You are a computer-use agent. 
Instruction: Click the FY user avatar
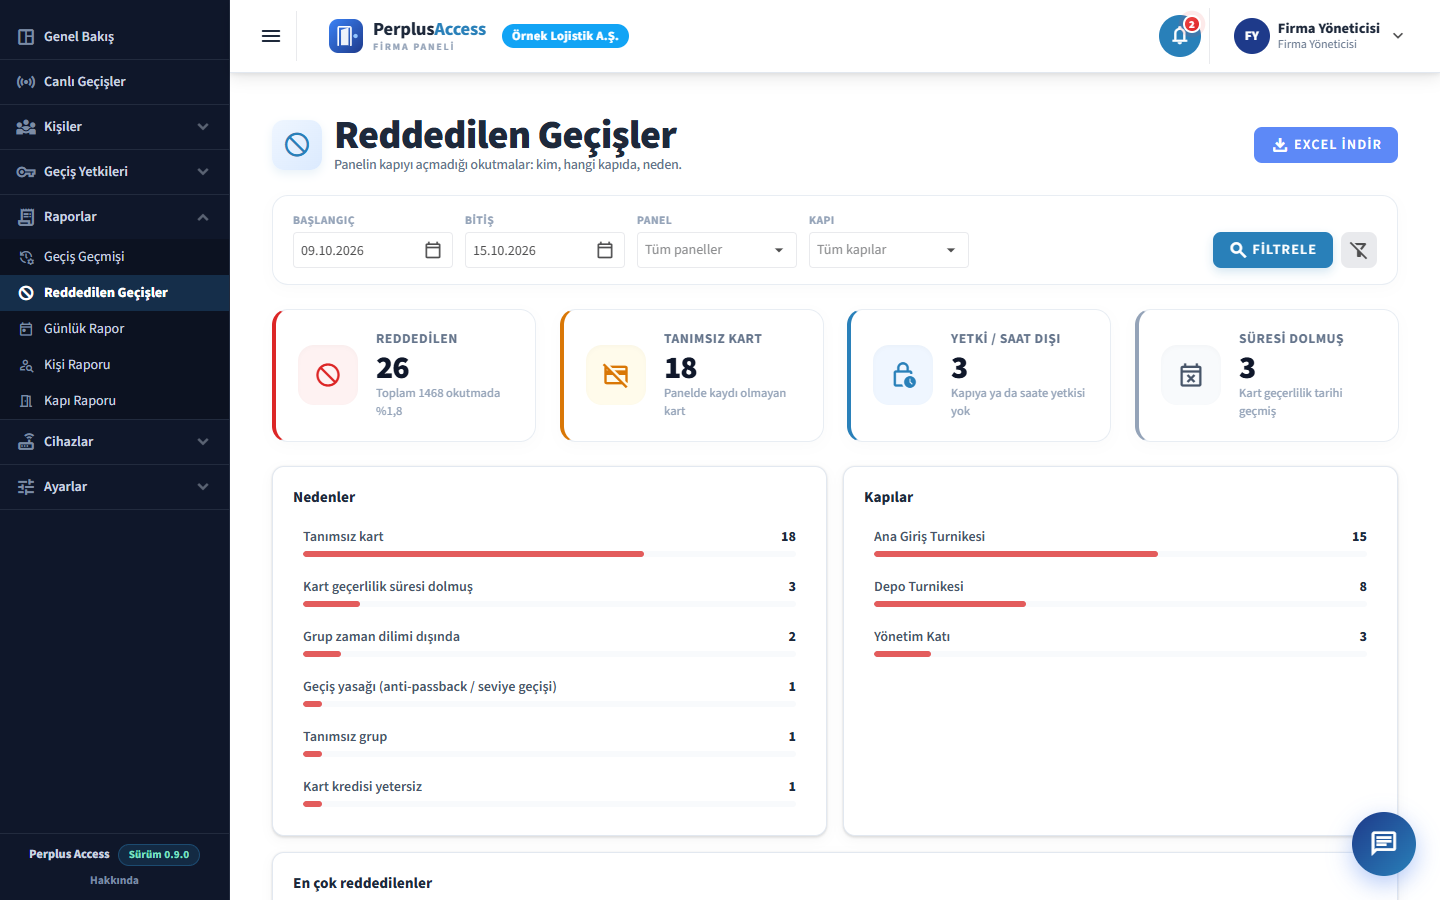tap(1252, 36)
